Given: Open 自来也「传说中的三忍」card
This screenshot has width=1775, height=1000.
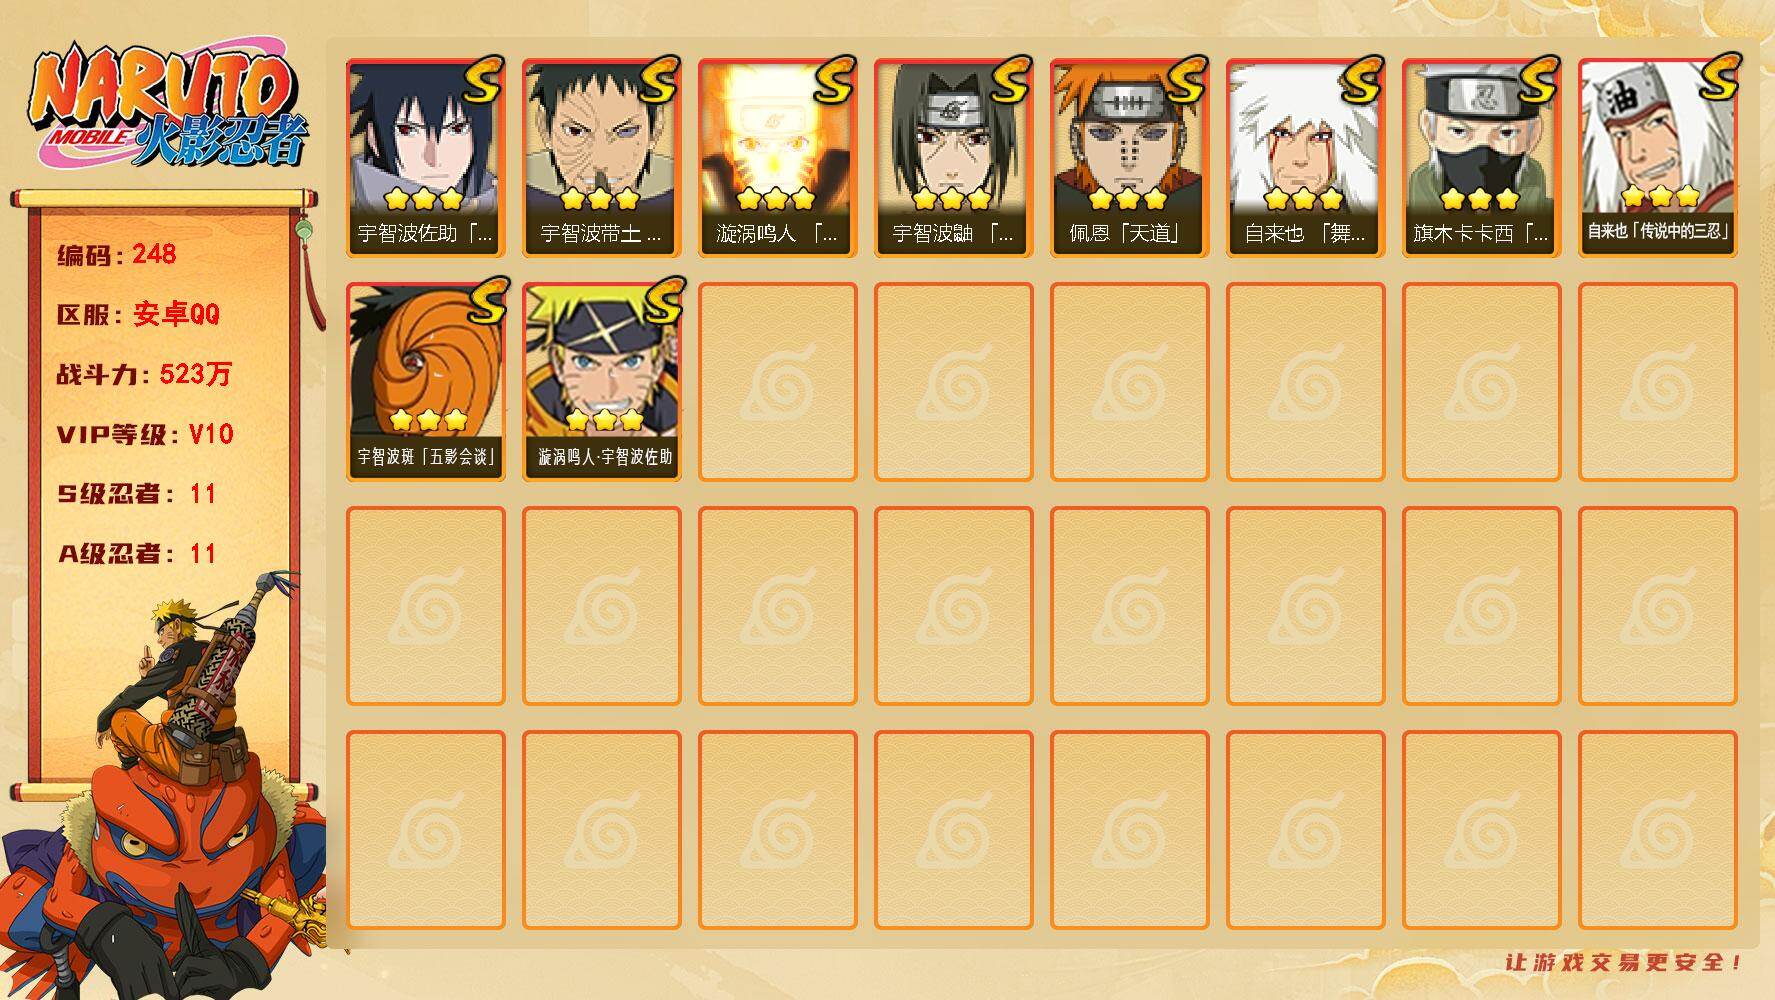Looking at the screenshot, I should point(1658,158).
